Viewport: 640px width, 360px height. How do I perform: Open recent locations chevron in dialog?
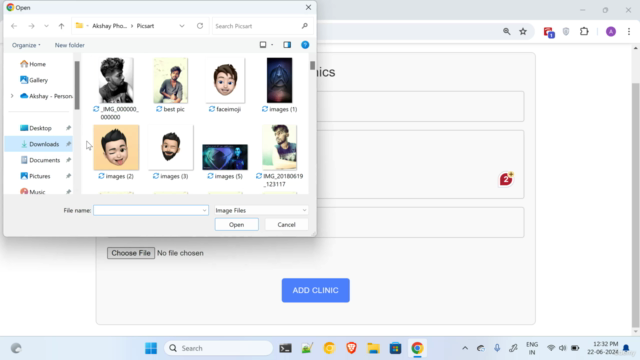46,26
